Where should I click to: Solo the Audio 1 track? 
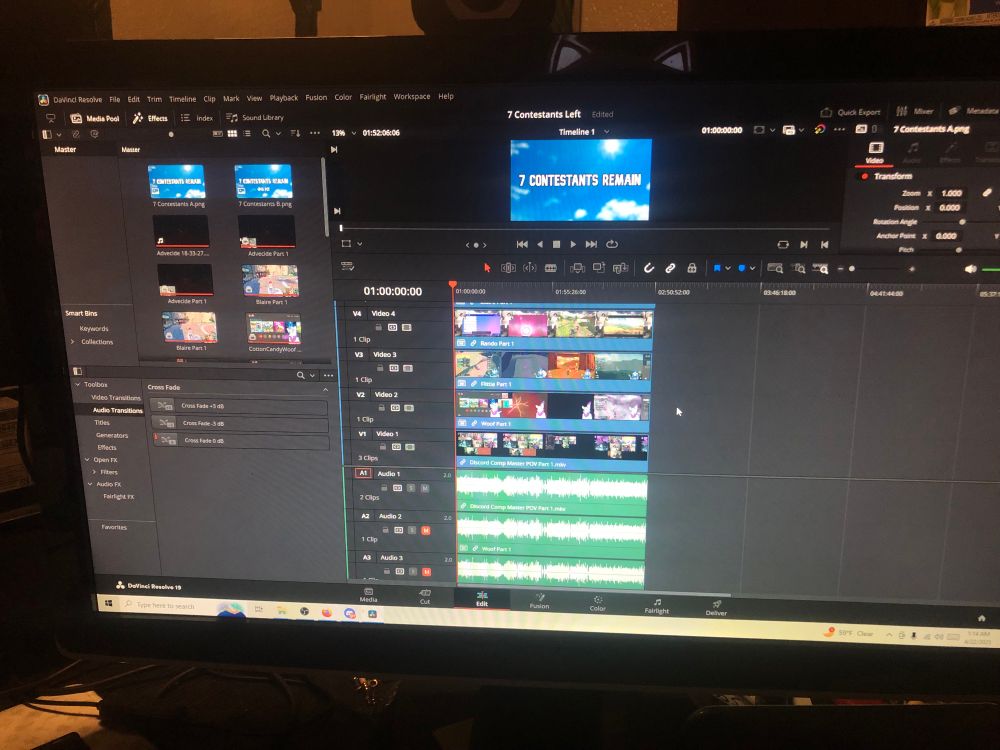[411, 488]
